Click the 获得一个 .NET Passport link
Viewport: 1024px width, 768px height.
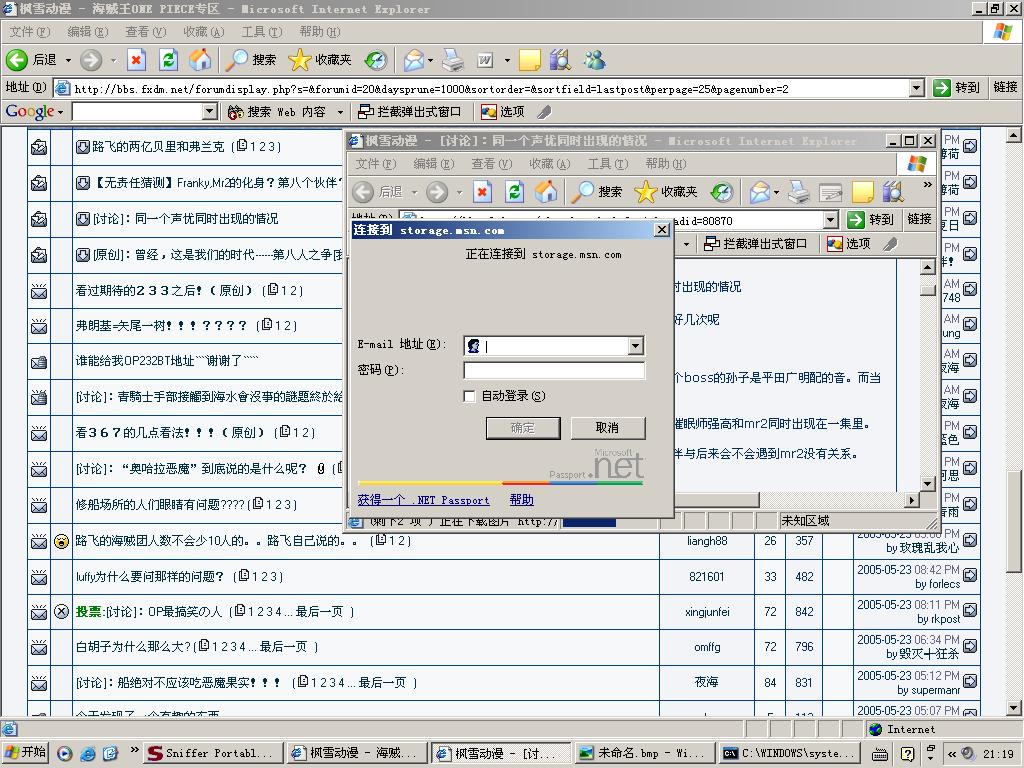tap(423, 500)
